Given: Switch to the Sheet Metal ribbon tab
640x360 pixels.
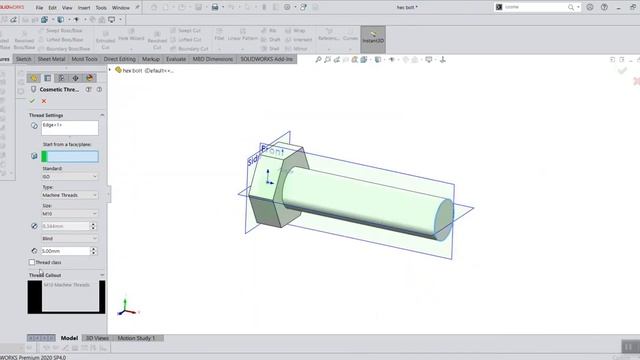Looking at the screenshot, I should point(51,59).
